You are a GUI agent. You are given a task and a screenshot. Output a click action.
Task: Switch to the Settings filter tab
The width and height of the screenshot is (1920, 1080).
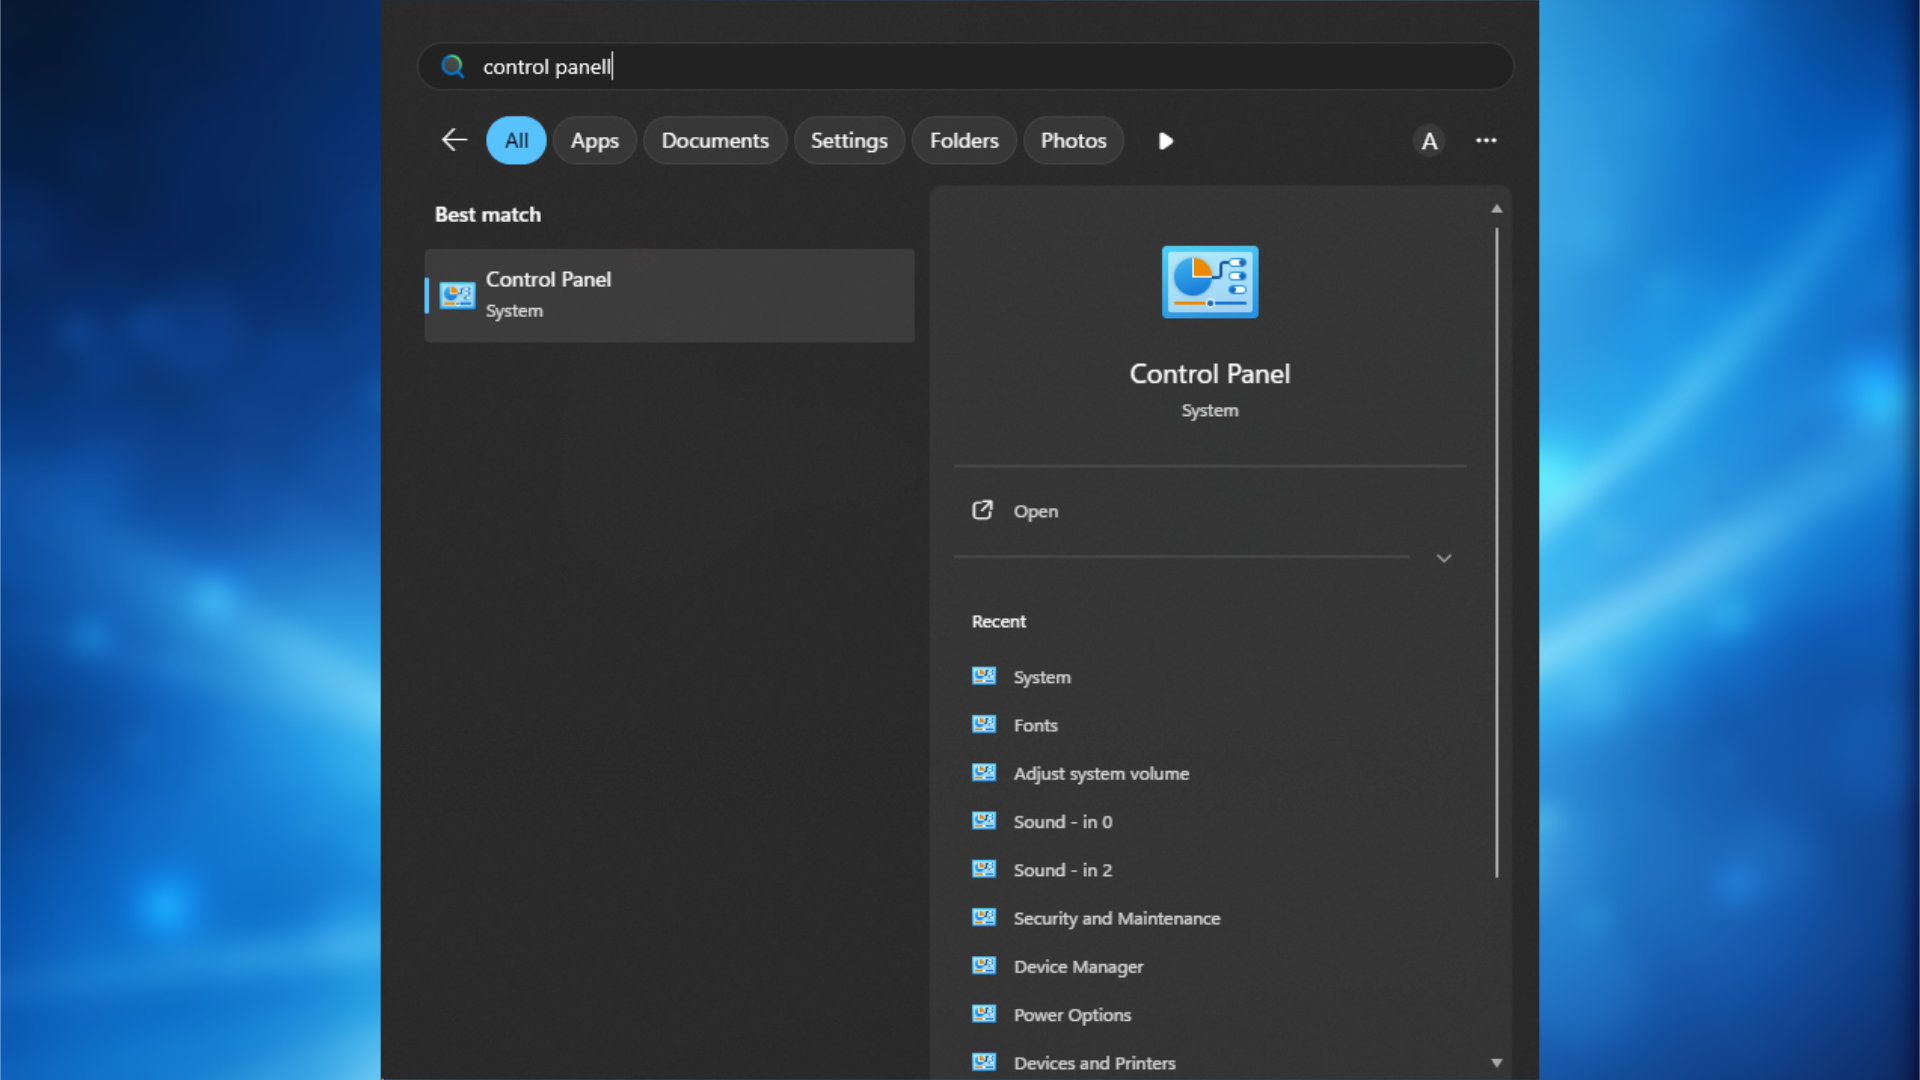[848, 140]
